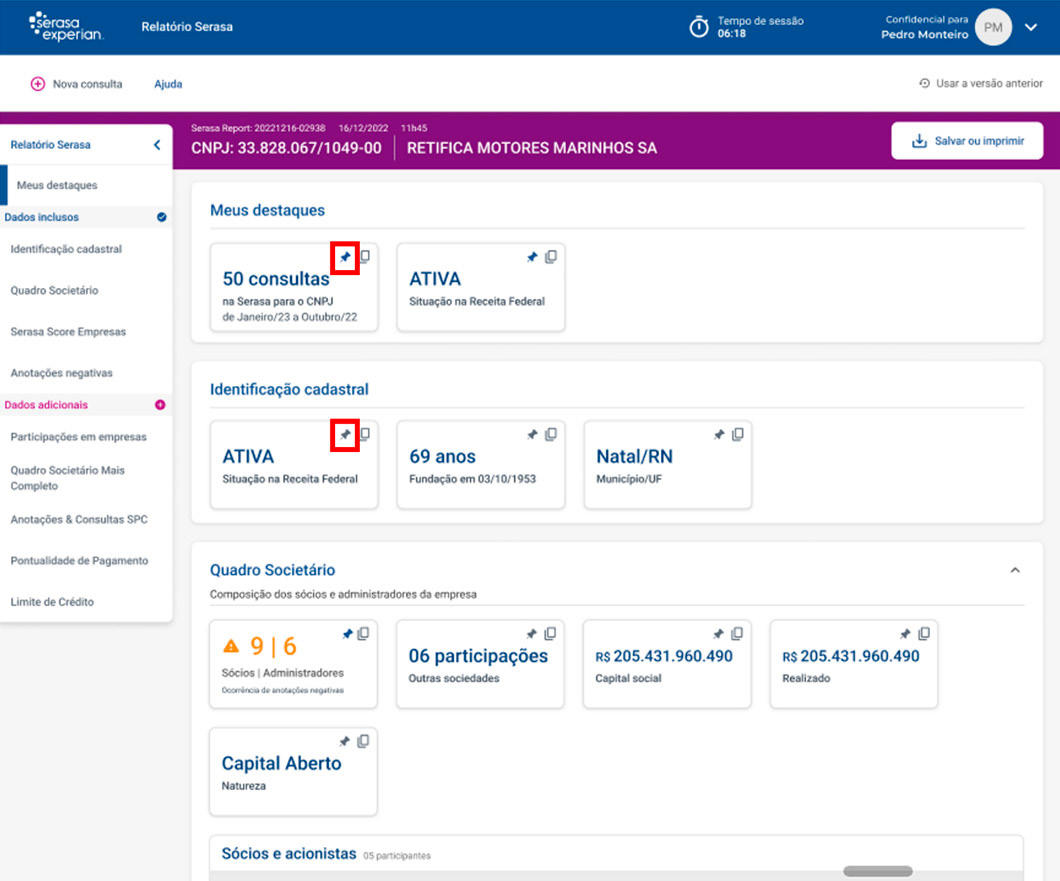Viewport: 1060px width, 881px height.
Task: Toggle pin on the Sócios | Administradores card
Action: [347, 634]
